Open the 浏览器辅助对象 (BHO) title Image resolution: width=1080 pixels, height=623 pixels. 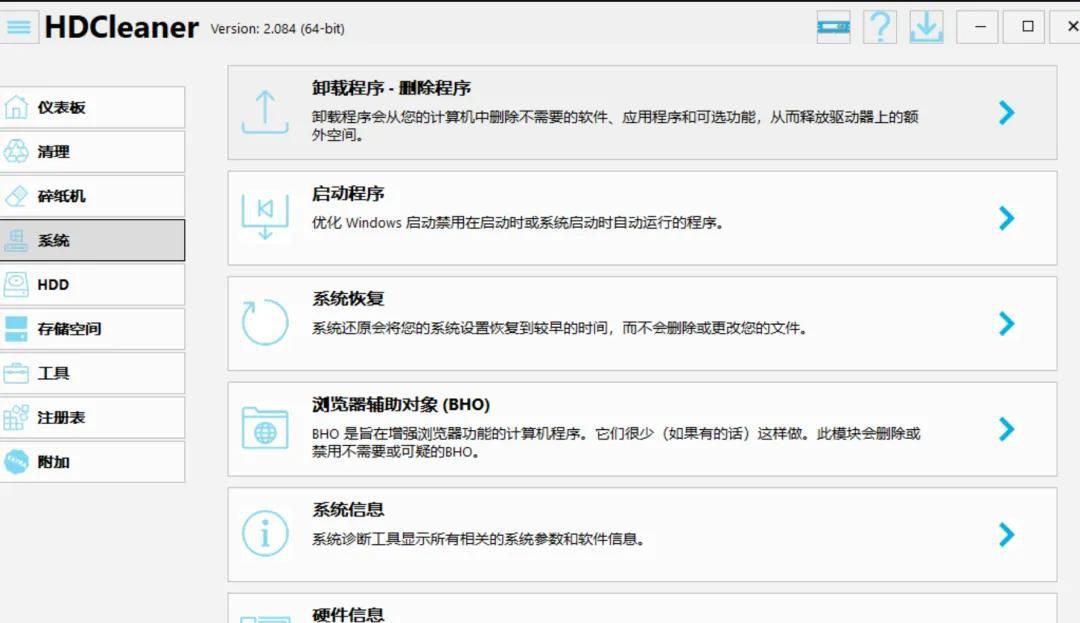[401, 404]
